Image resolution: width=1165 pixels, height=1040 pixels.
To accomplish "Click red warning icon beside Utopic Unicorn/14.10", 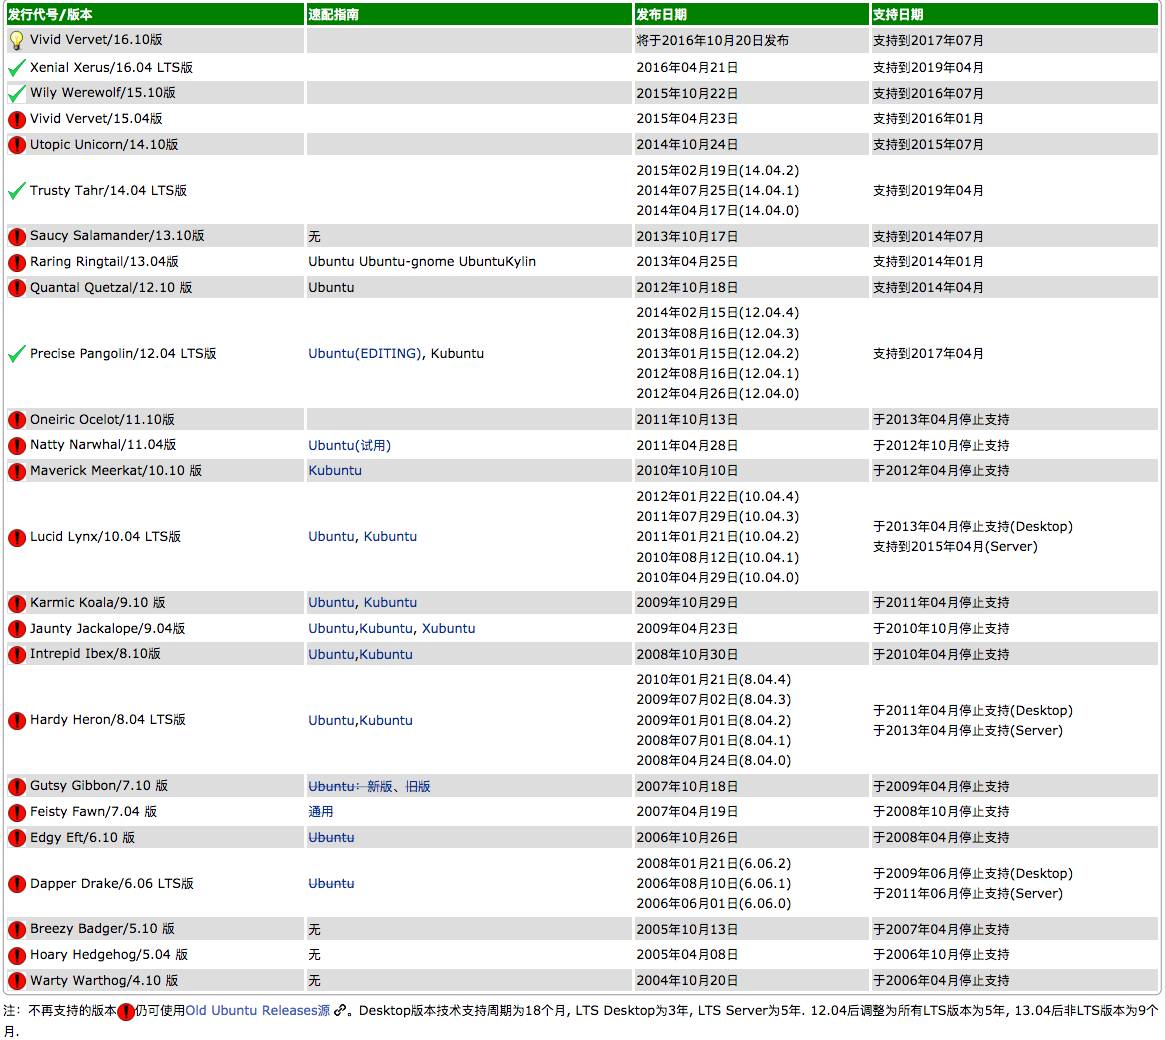I will (x=17, y=145).
